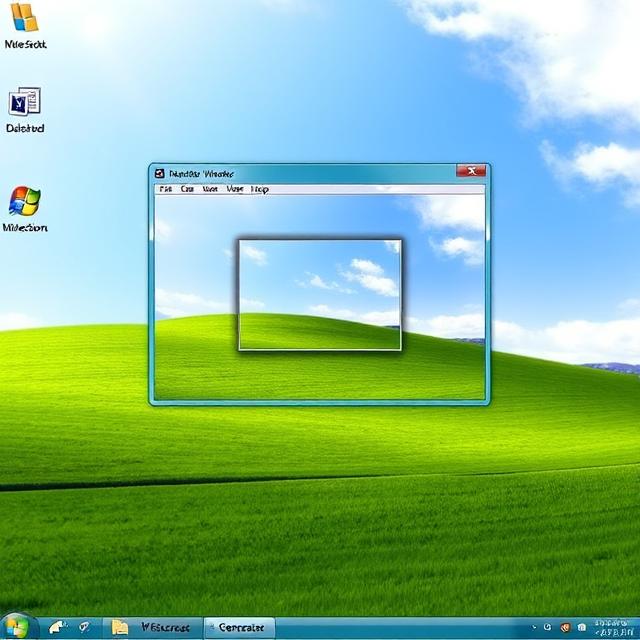Select the Windows flag desktop icon
This screenshot has height=640, width=640.
24,201
